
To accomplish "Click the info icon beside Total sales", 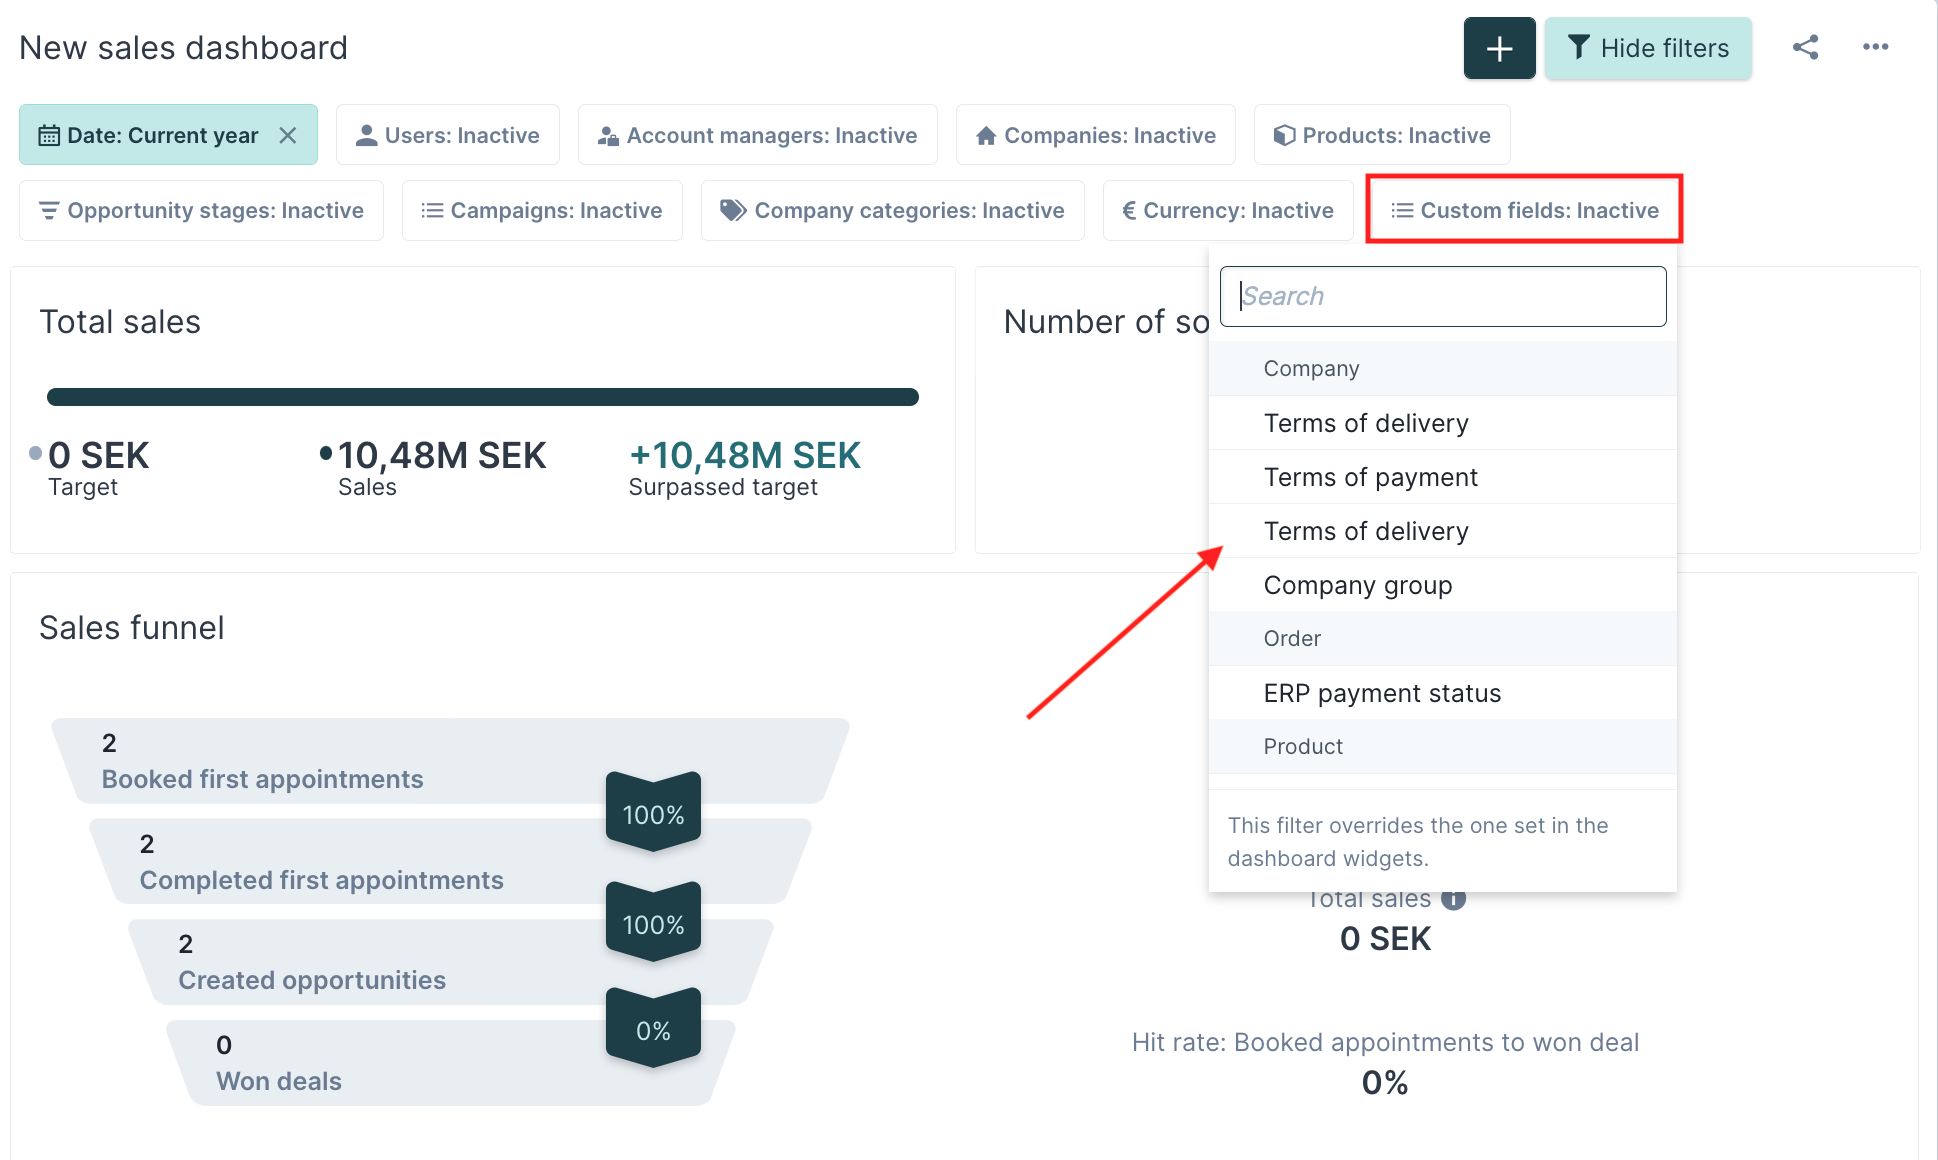I will tap(1453, 899).
